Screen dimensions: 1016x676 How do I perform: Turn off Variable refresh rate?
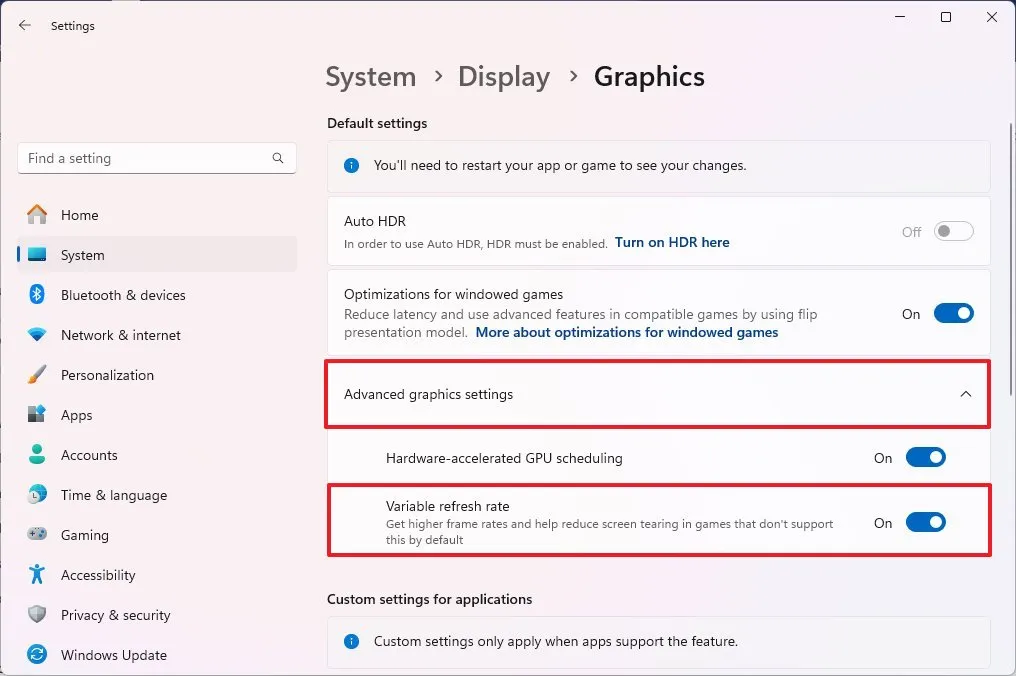(925, 521)
